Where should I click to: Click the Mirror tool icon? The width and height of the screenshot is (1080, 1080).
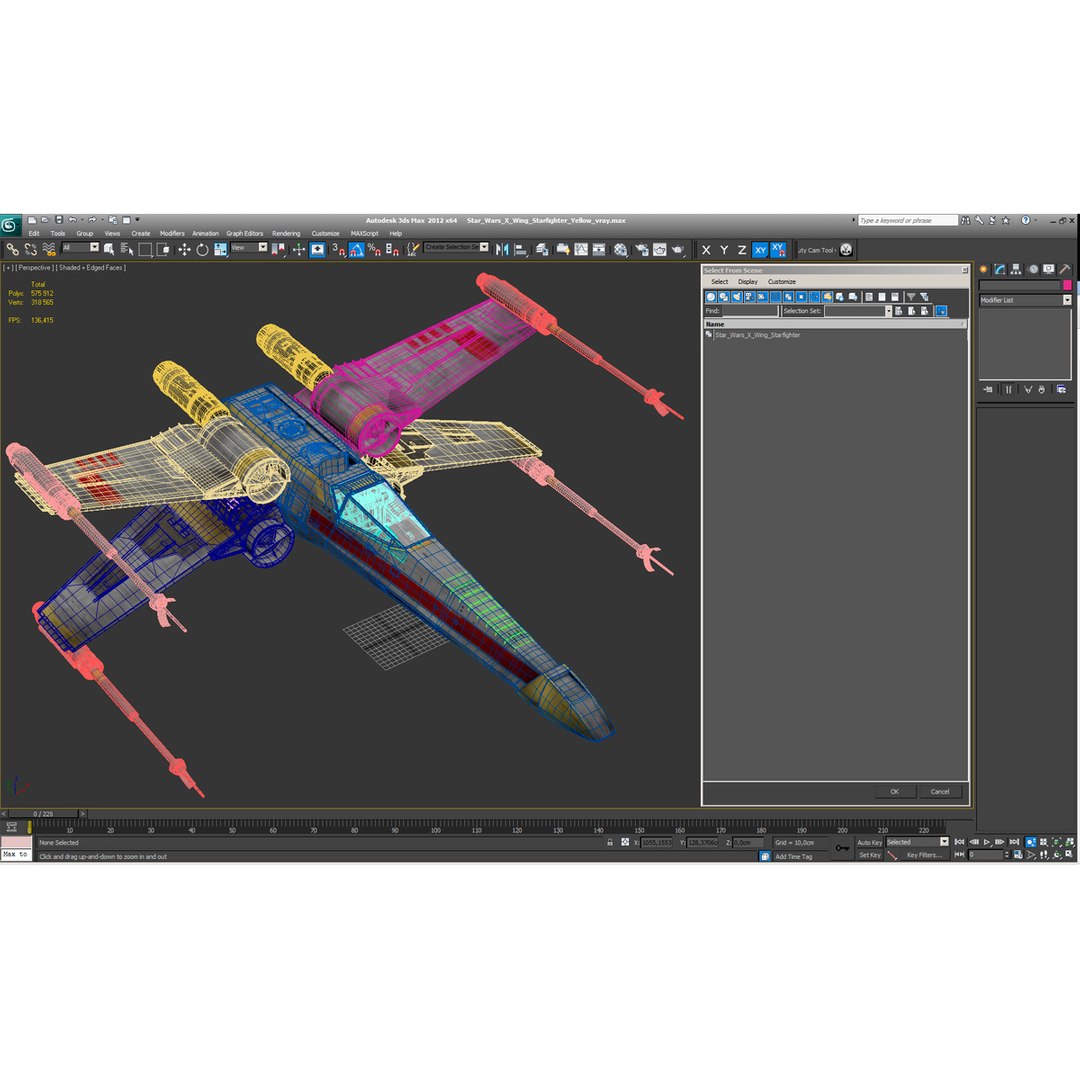(502, 249)
